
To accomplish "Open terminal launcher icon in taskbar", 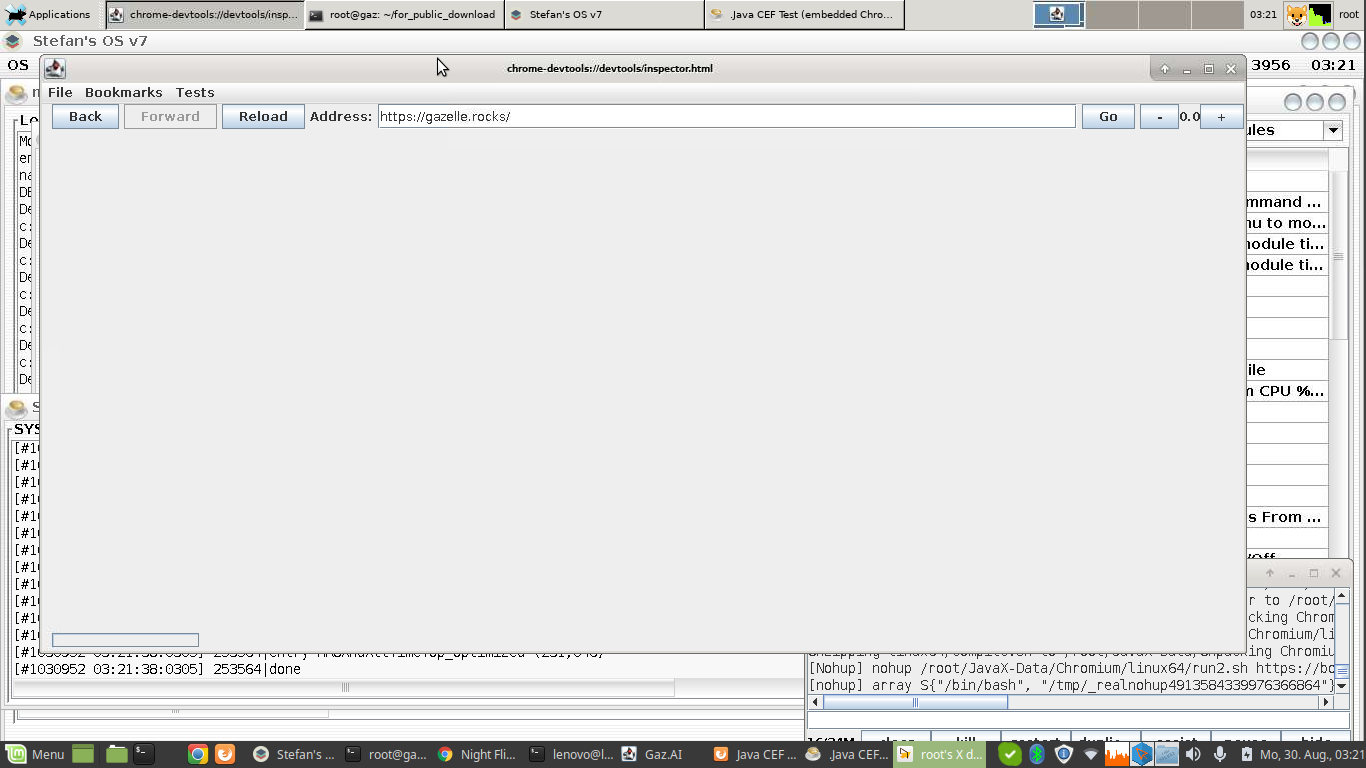I will click(144, 754).
